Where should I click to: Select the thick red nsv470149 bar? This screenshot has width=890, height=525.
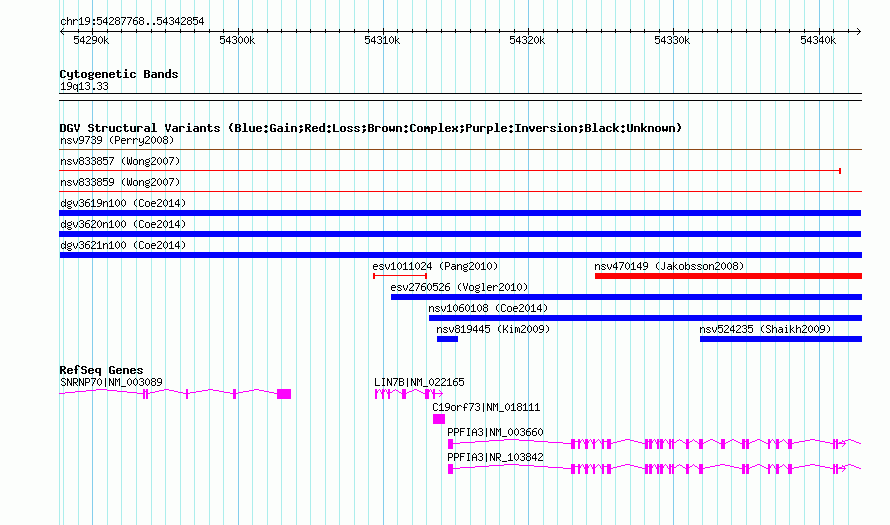tap(728, 276)
